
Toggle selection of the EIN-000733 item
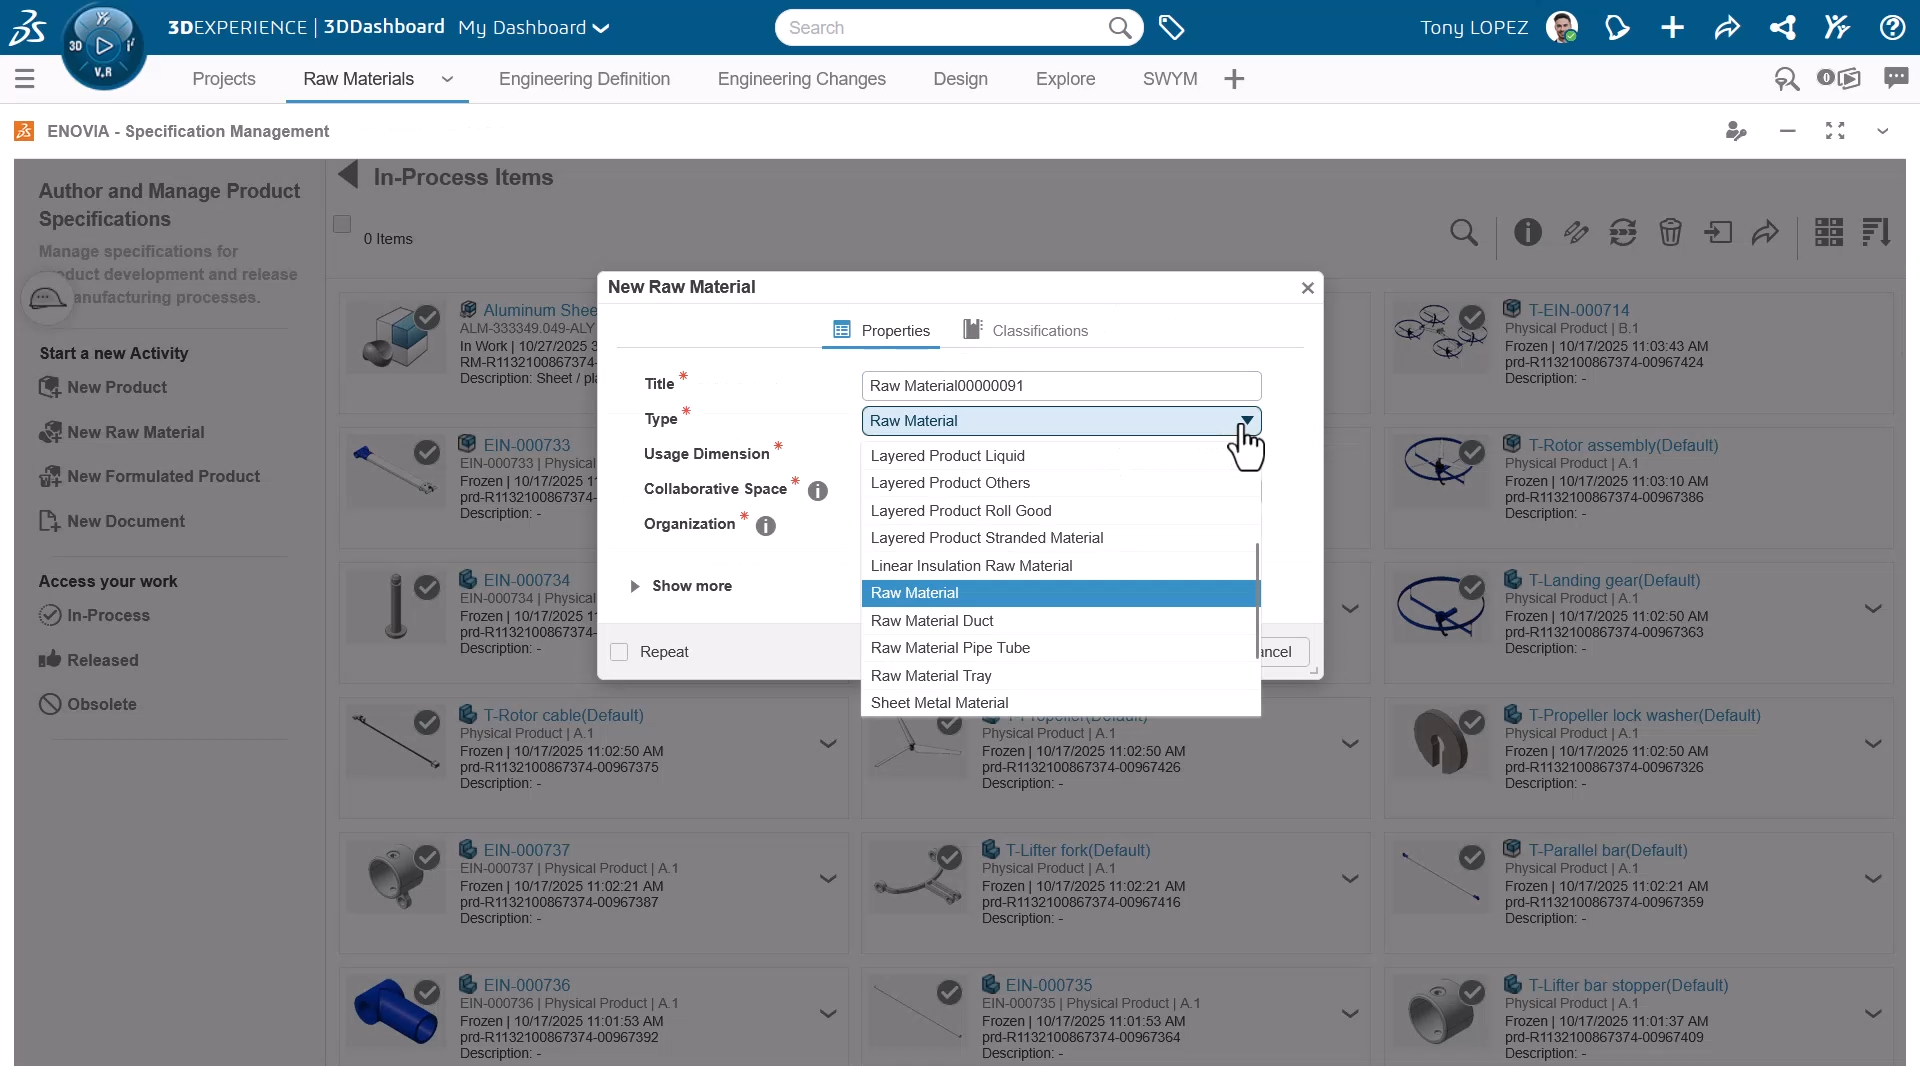(x=428, y=453)
